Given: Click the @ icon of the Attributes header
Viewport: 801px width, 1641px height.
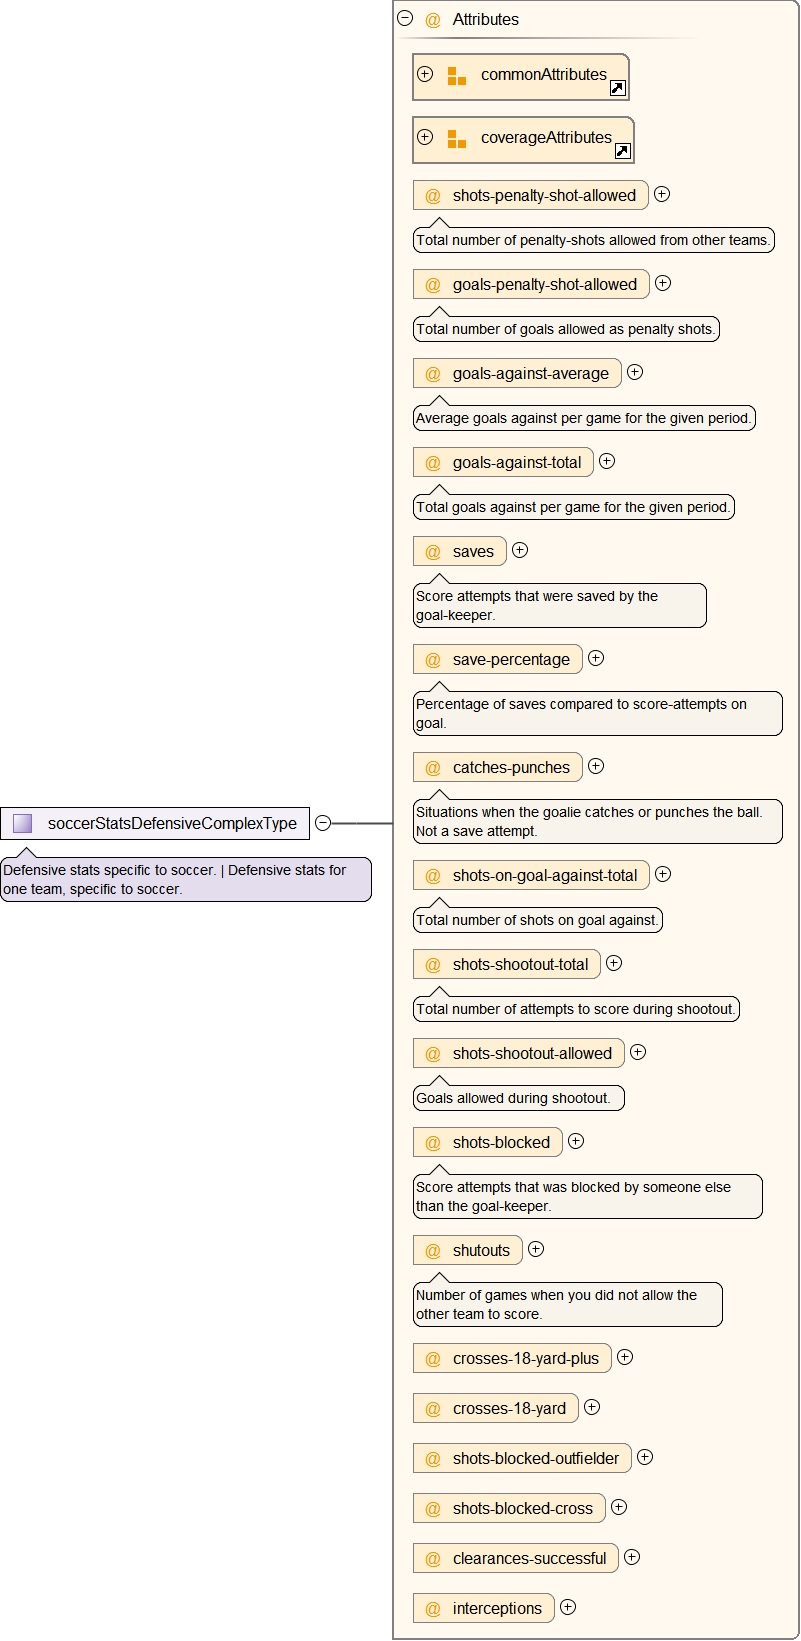Looking at the screenshot, I should 433,20.
